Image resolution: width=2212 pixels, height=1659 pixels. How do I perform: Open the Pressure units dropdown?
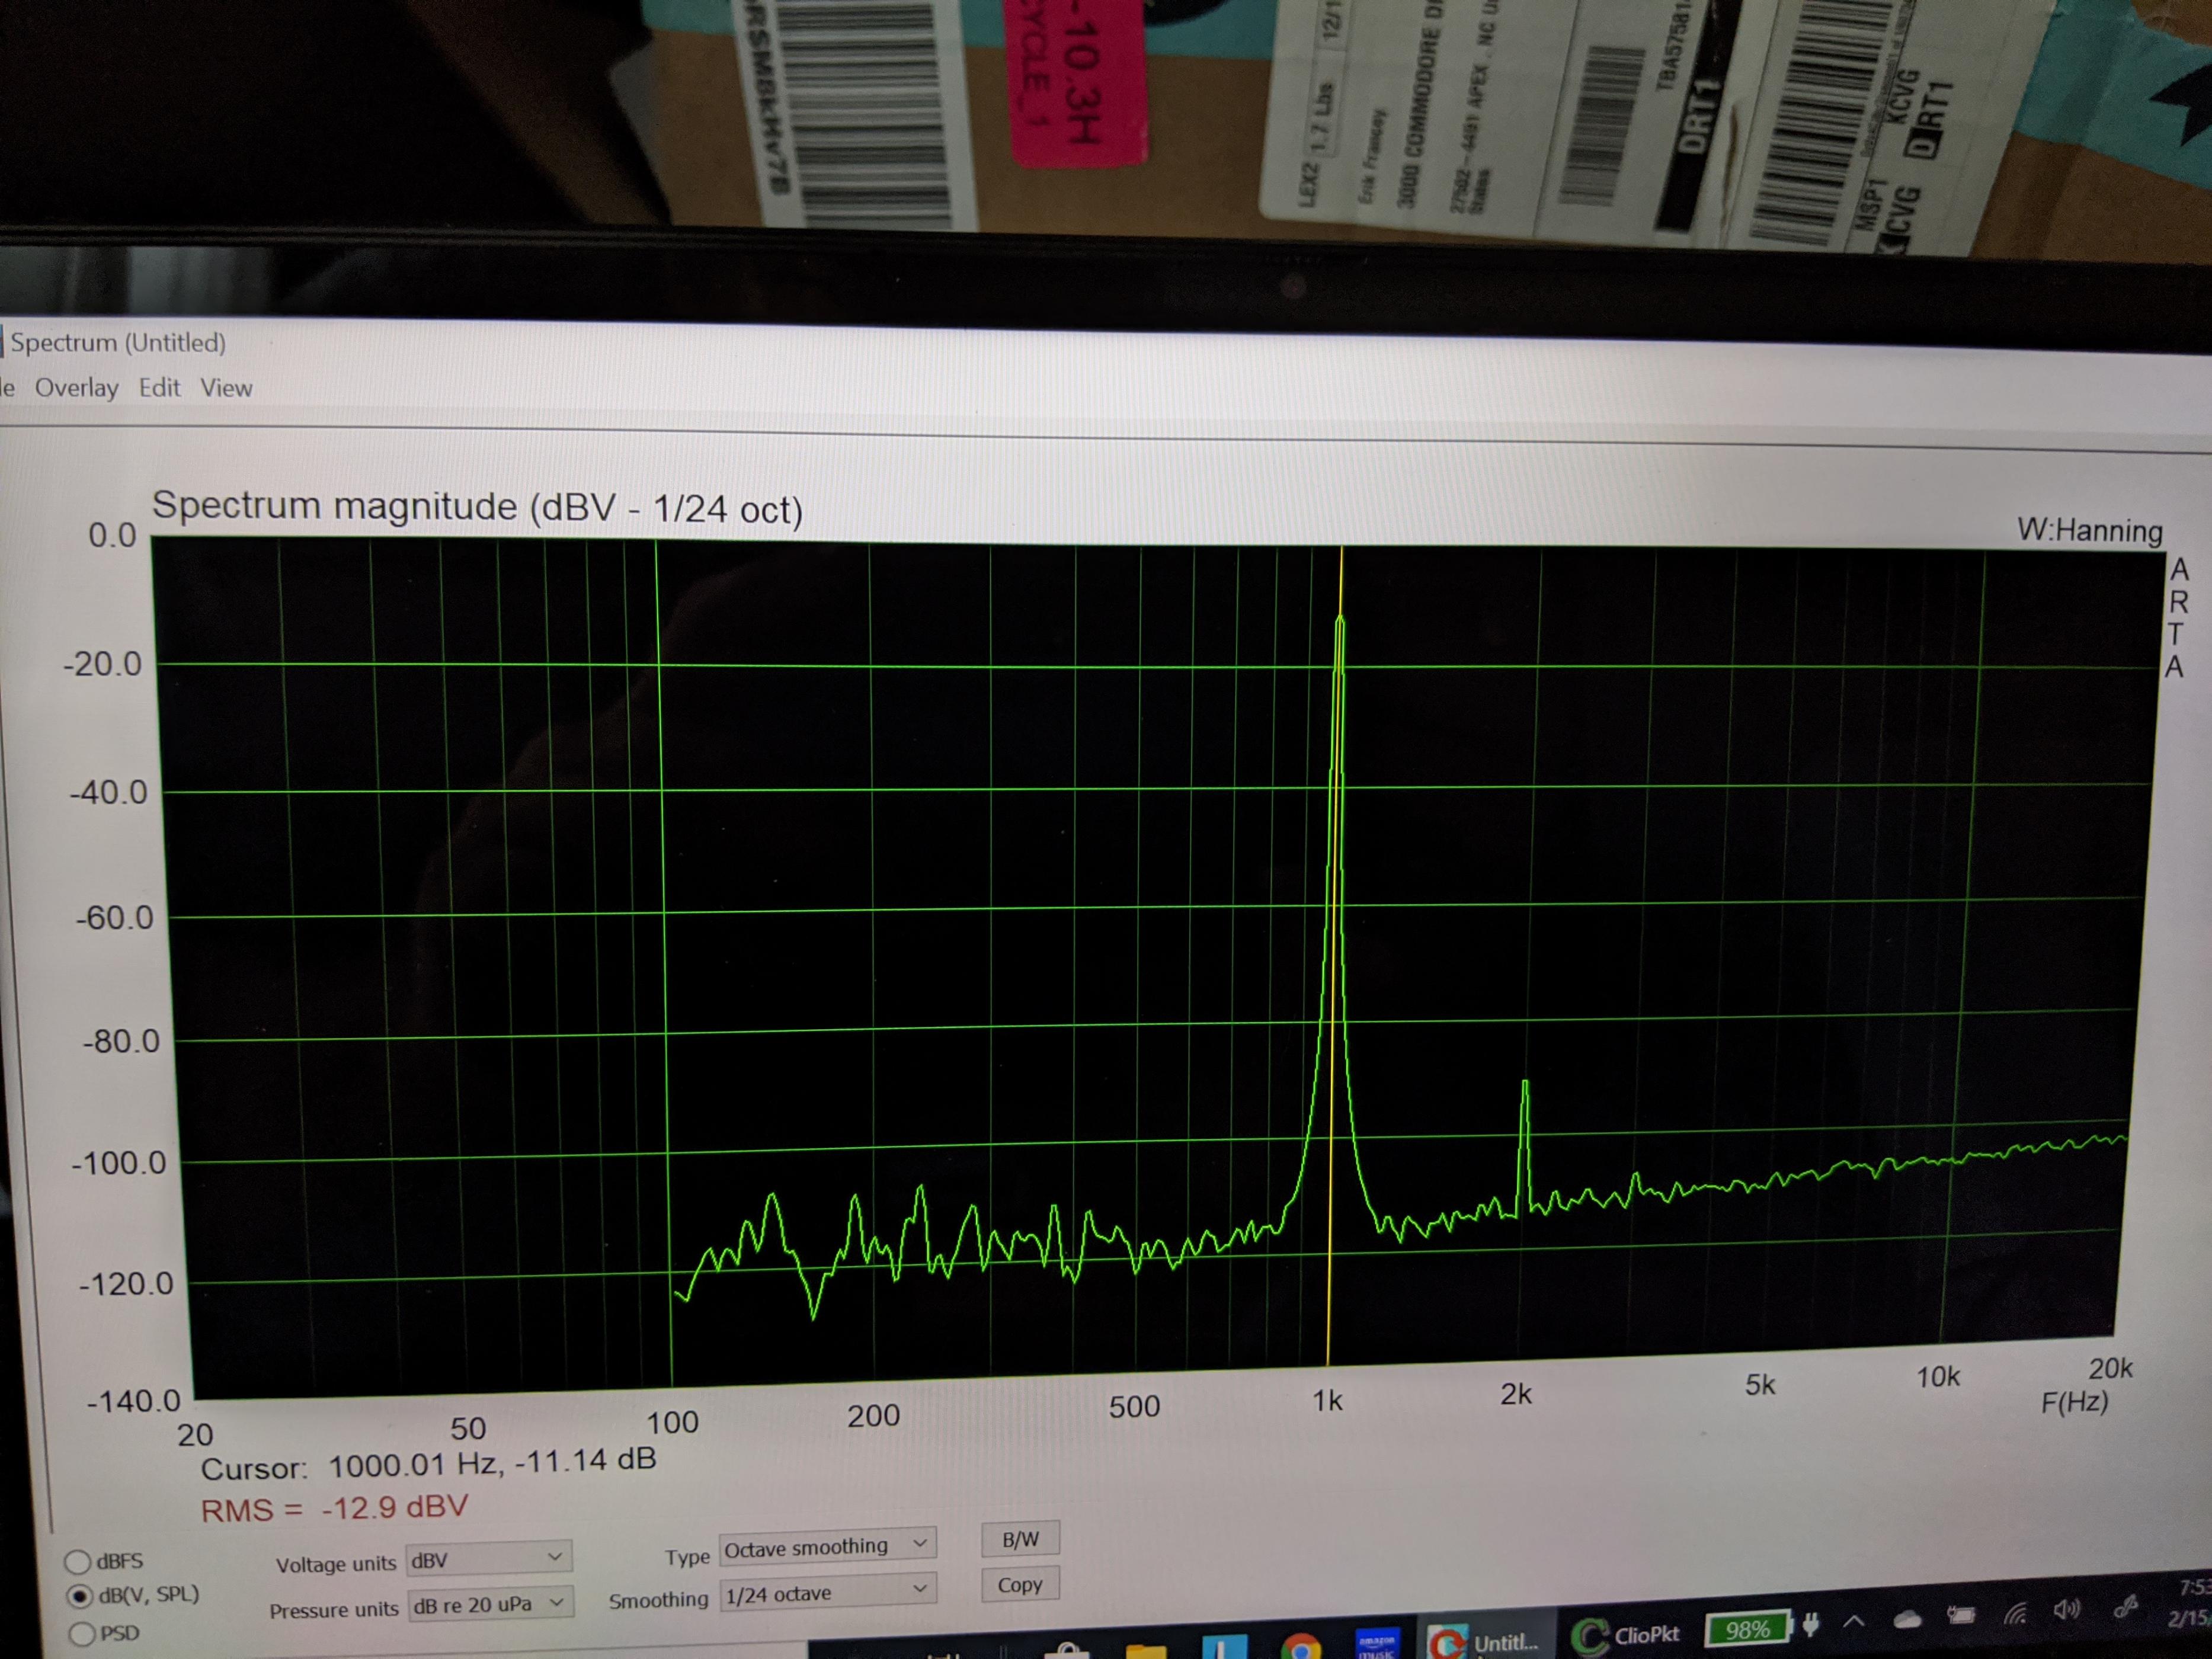[x=490, y=1604]
